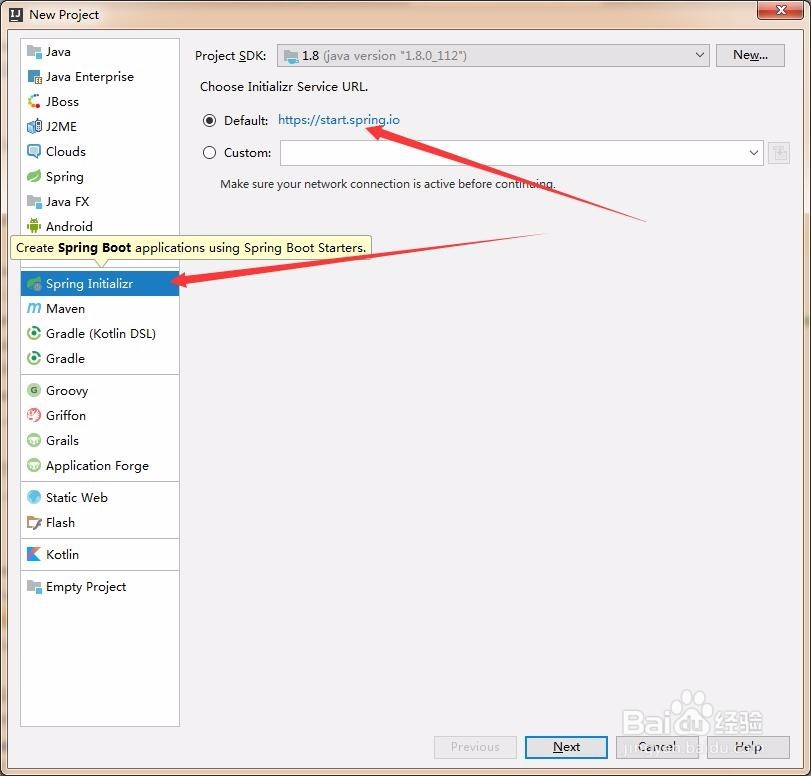Click the Android robot icon
This screenshot has width=811, height=776.
click(x=34, y=226)
